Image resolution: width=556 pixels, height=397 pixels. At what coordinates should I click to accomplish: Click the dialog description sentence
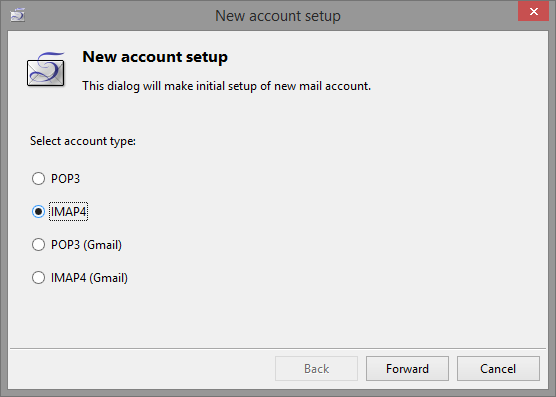tap(227, 86)
